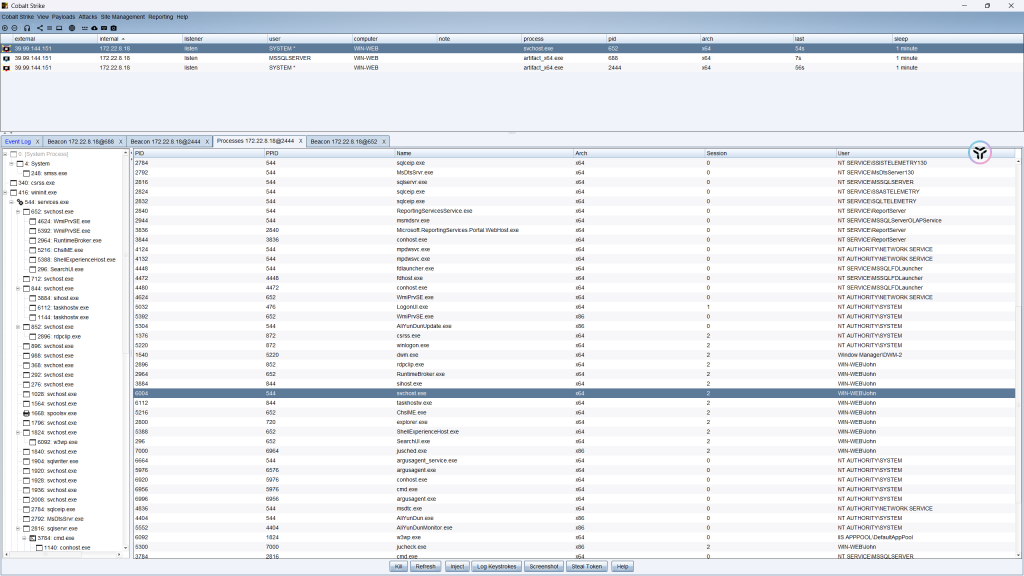Click the Screenshot button
This screenshot has width=1024, height=576.
(x=544, y=566)
